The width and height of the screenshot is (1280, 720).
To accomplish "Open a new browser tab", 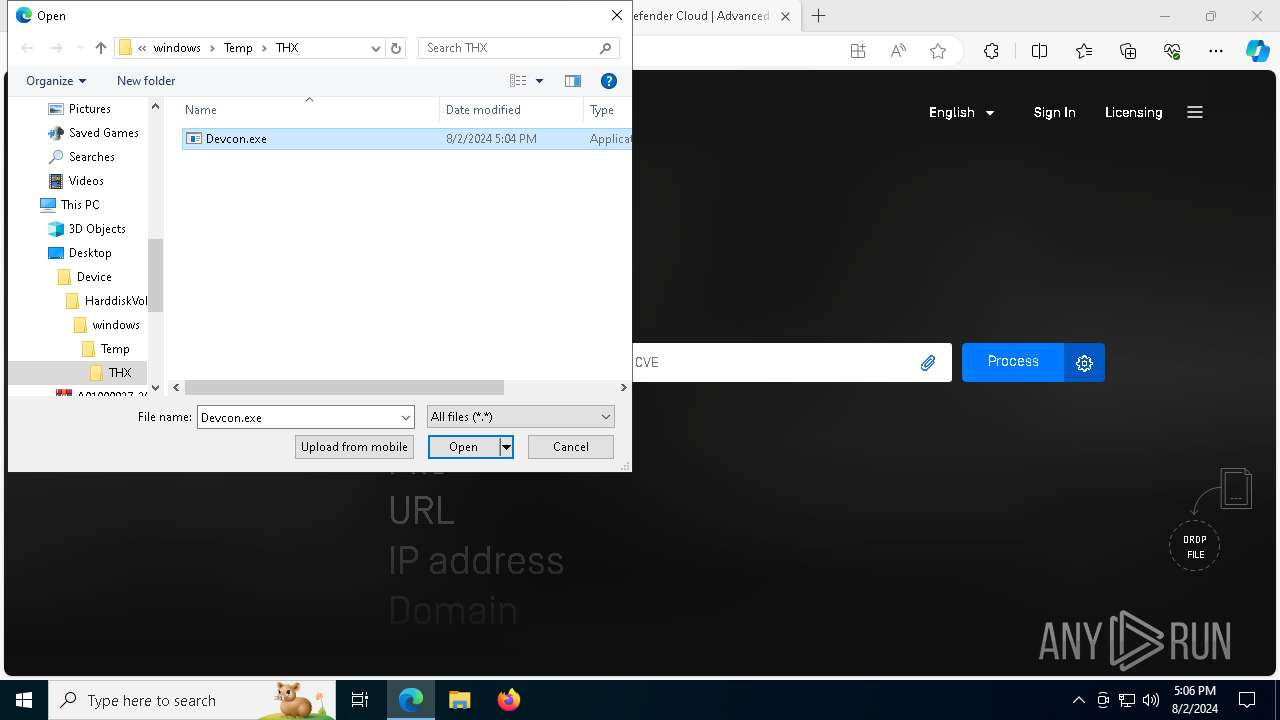I will coord(819,16).
